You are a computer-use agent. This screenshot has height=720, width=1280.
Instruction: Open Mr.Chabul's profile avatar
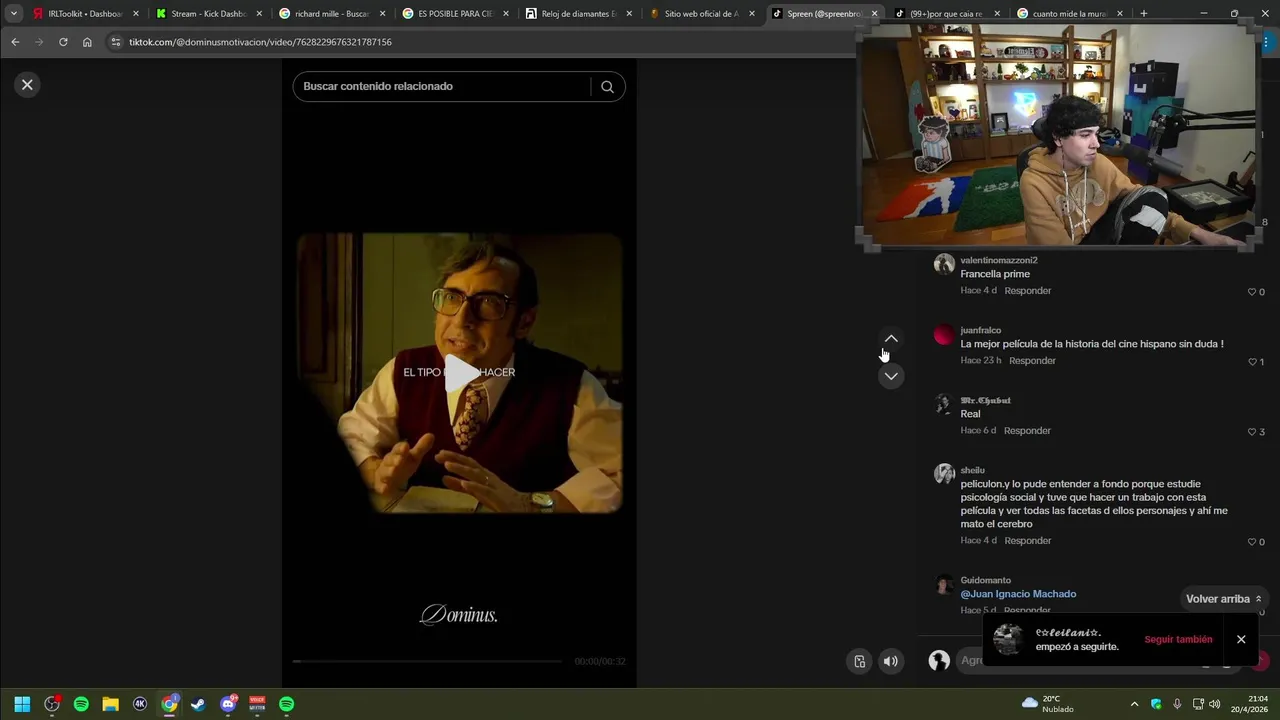[944, 404]
